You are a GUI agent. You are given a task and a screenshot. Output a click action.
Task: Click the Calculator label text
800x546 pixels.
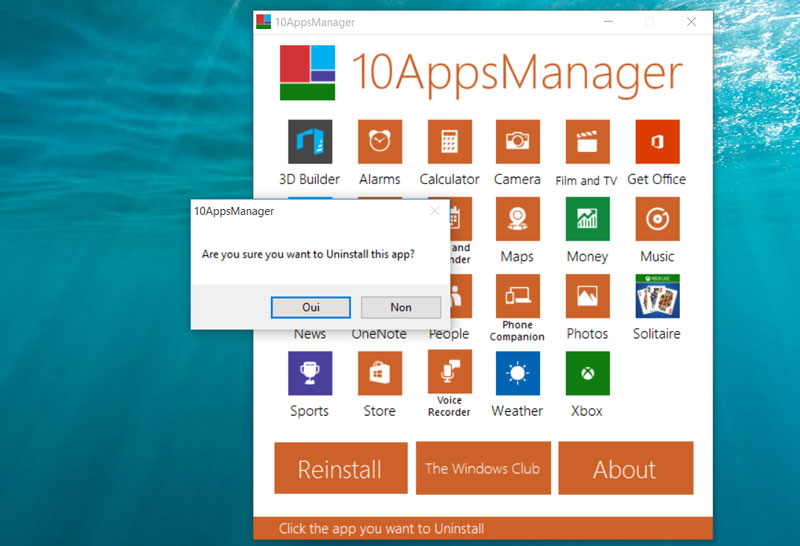(449, 179)
